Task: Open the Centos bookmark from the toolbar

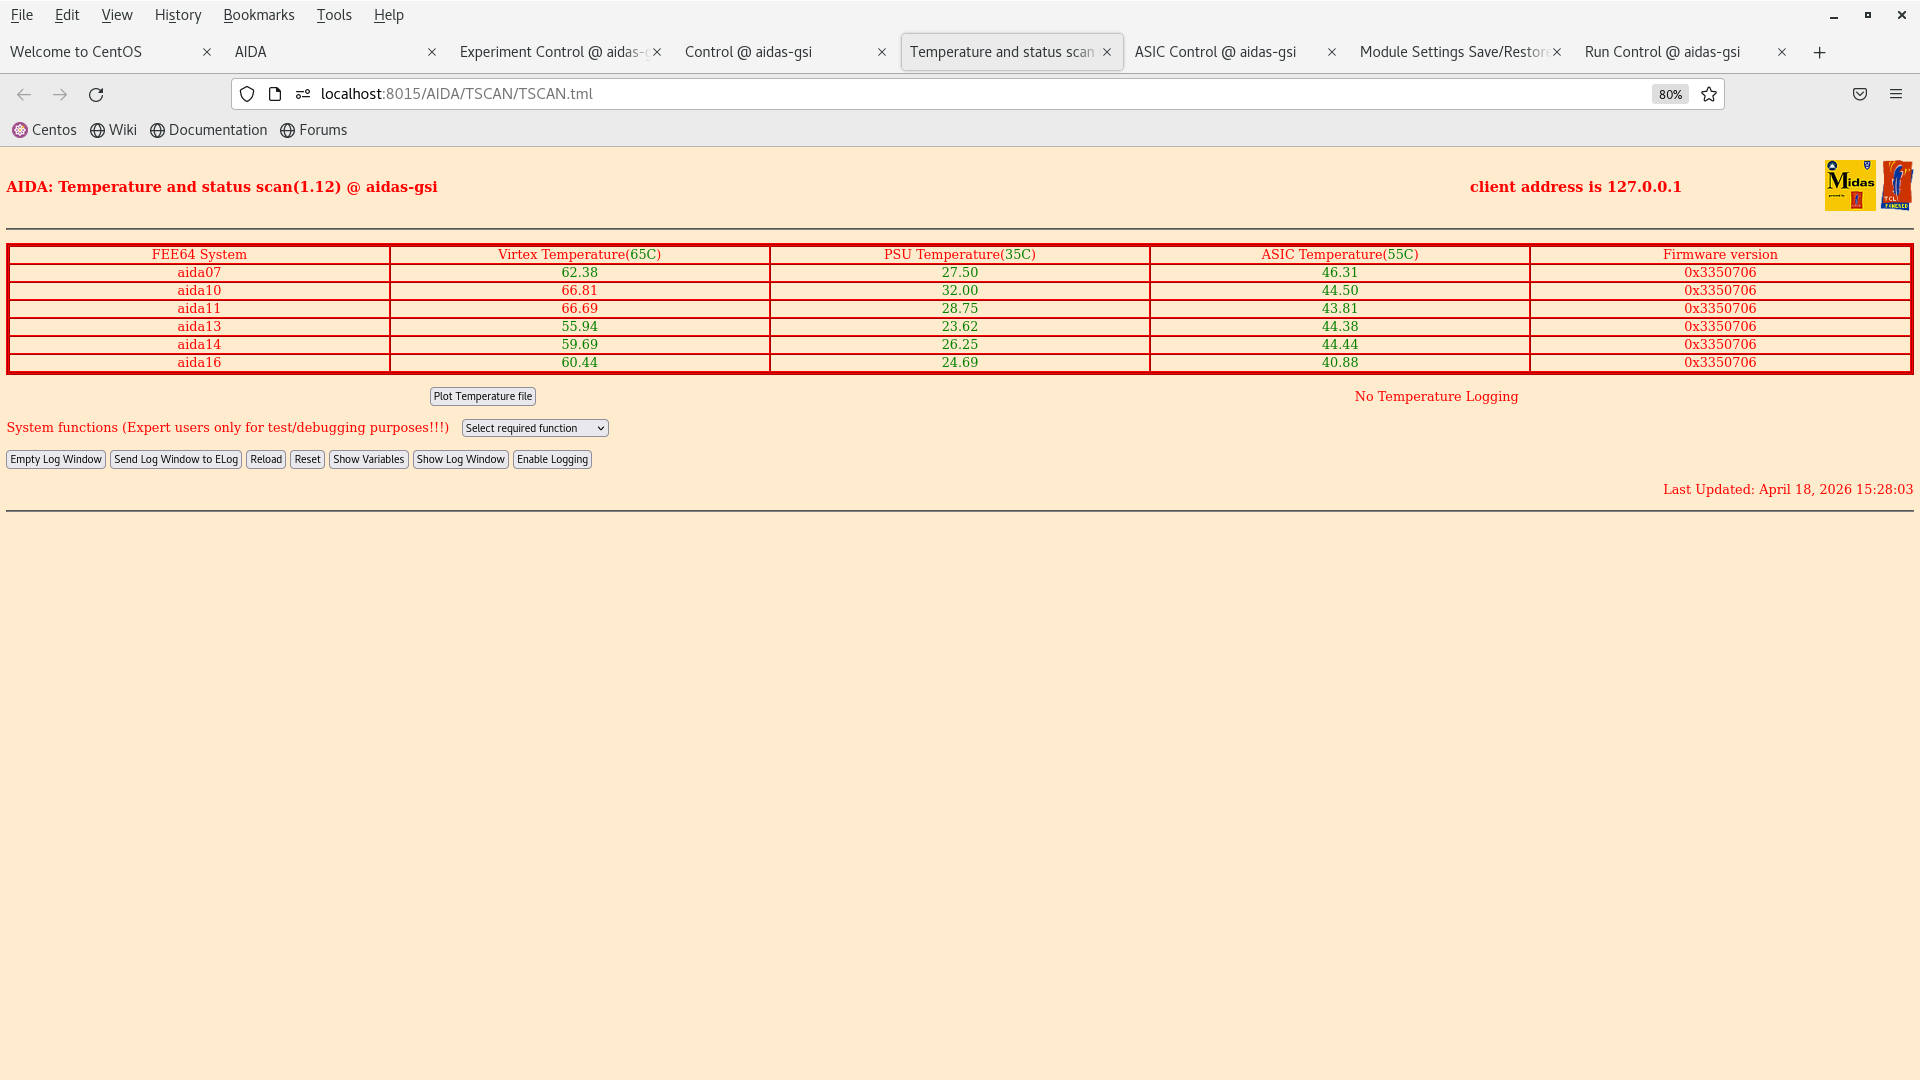Action: pos(44,130)
